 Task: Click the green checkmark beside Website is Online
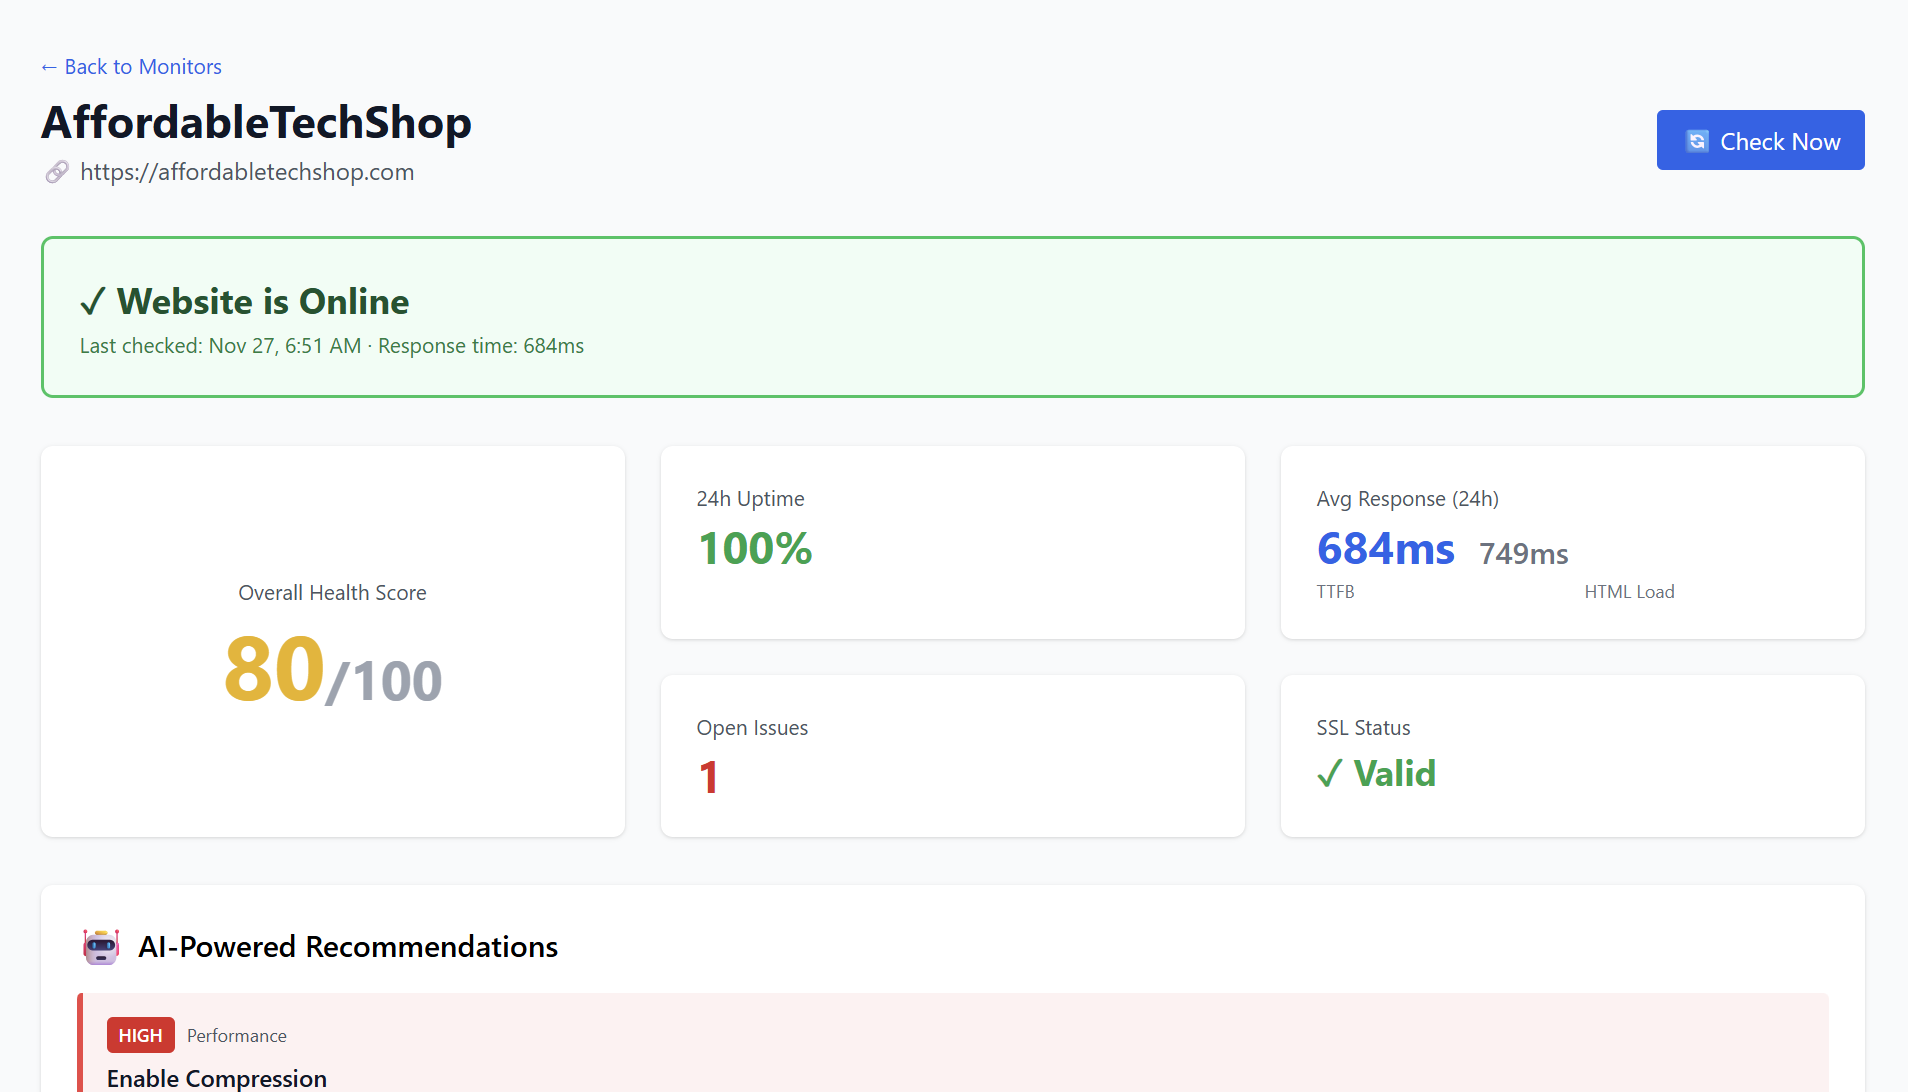pos(93,302)
